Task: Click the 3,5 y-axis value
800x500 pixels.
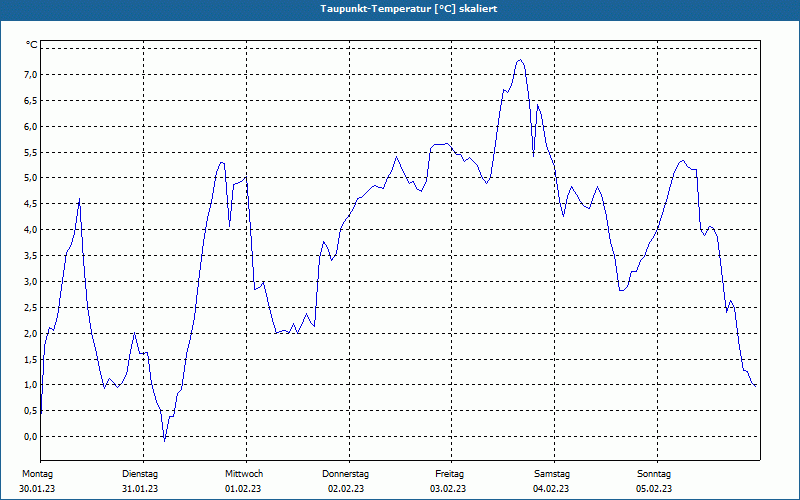Action: click(30, 256)
